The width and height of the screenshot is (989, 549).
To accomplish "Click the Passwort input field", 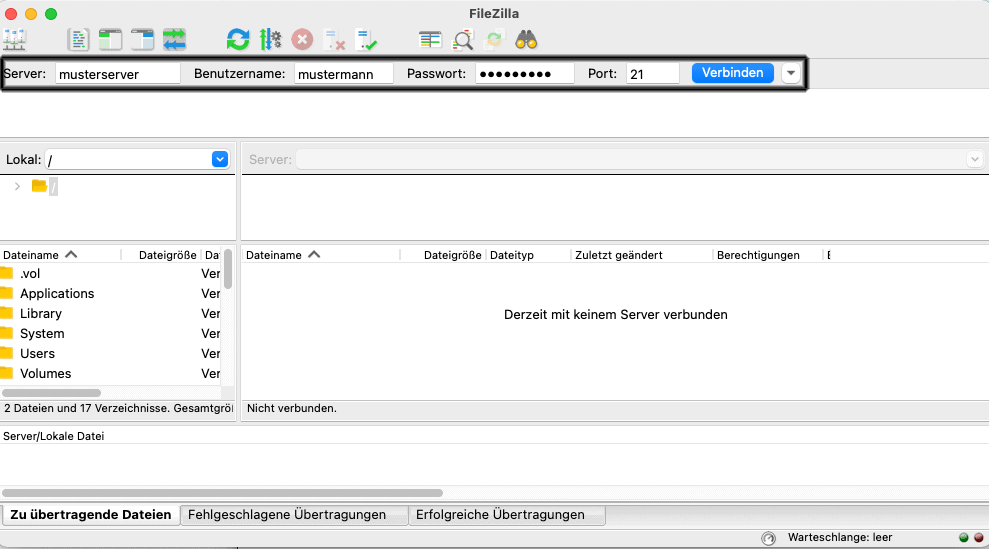I will (x=525, y=74).
